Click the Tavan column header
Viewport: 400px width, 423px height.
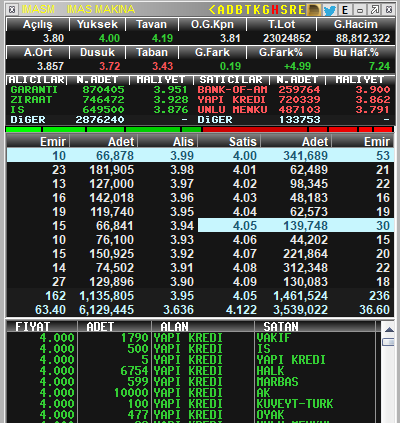tap(152, 25)
